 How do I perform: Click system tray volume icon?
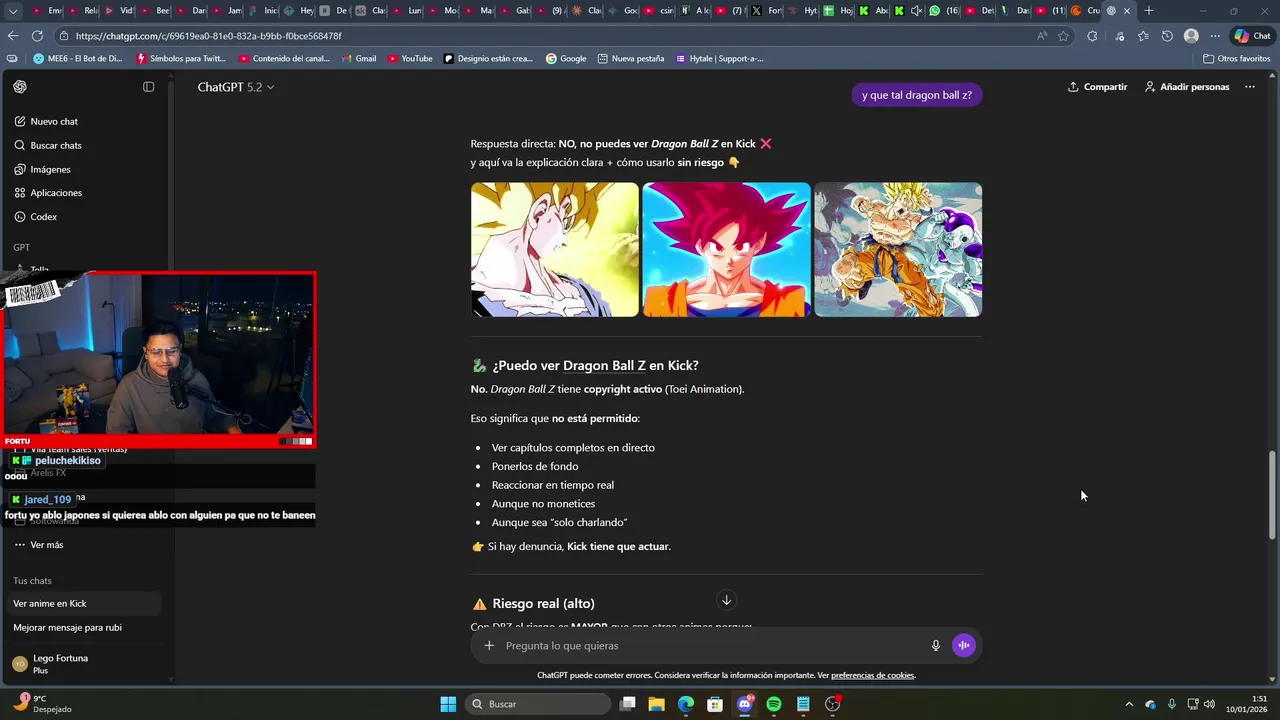click(1209, 704)
